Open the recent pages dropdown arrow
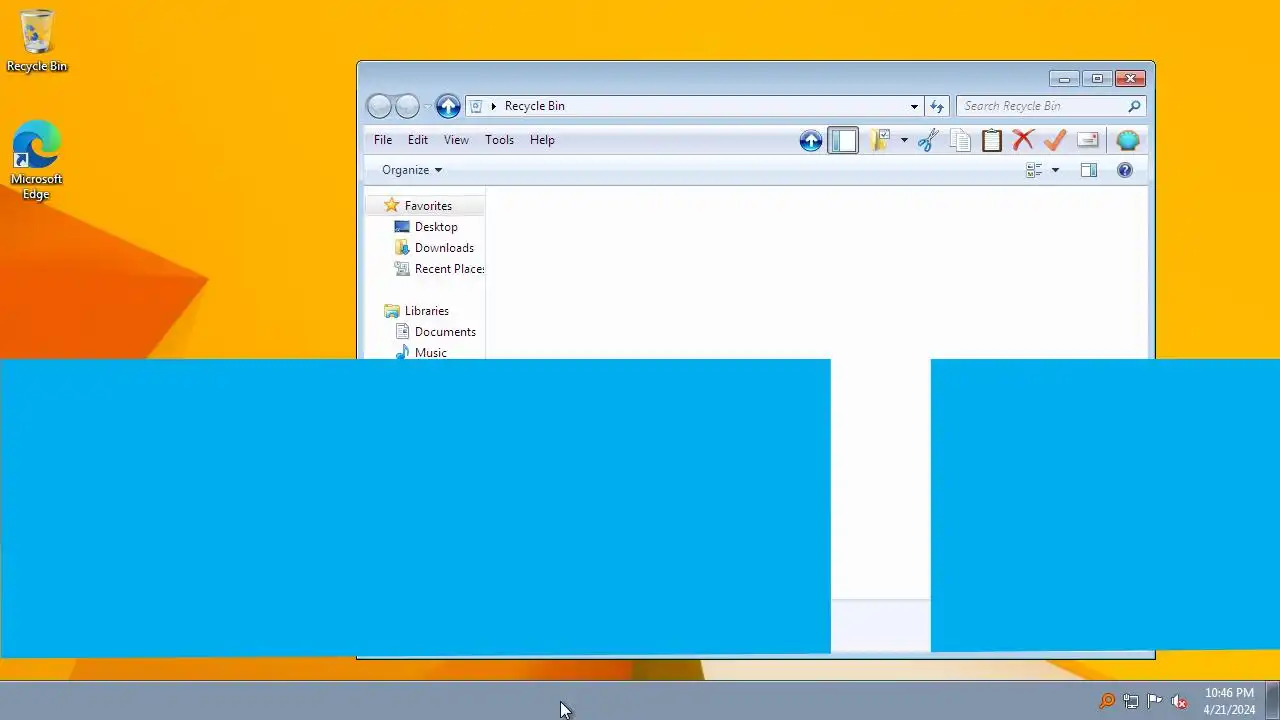The image size is (1280, 720). coord(428,106)
